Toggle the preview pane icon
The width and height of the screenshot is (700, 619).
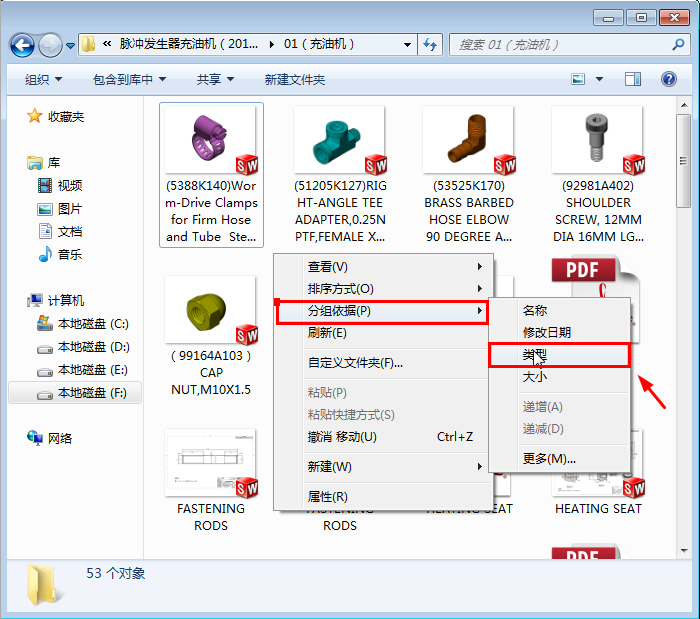tap(633, 79)
